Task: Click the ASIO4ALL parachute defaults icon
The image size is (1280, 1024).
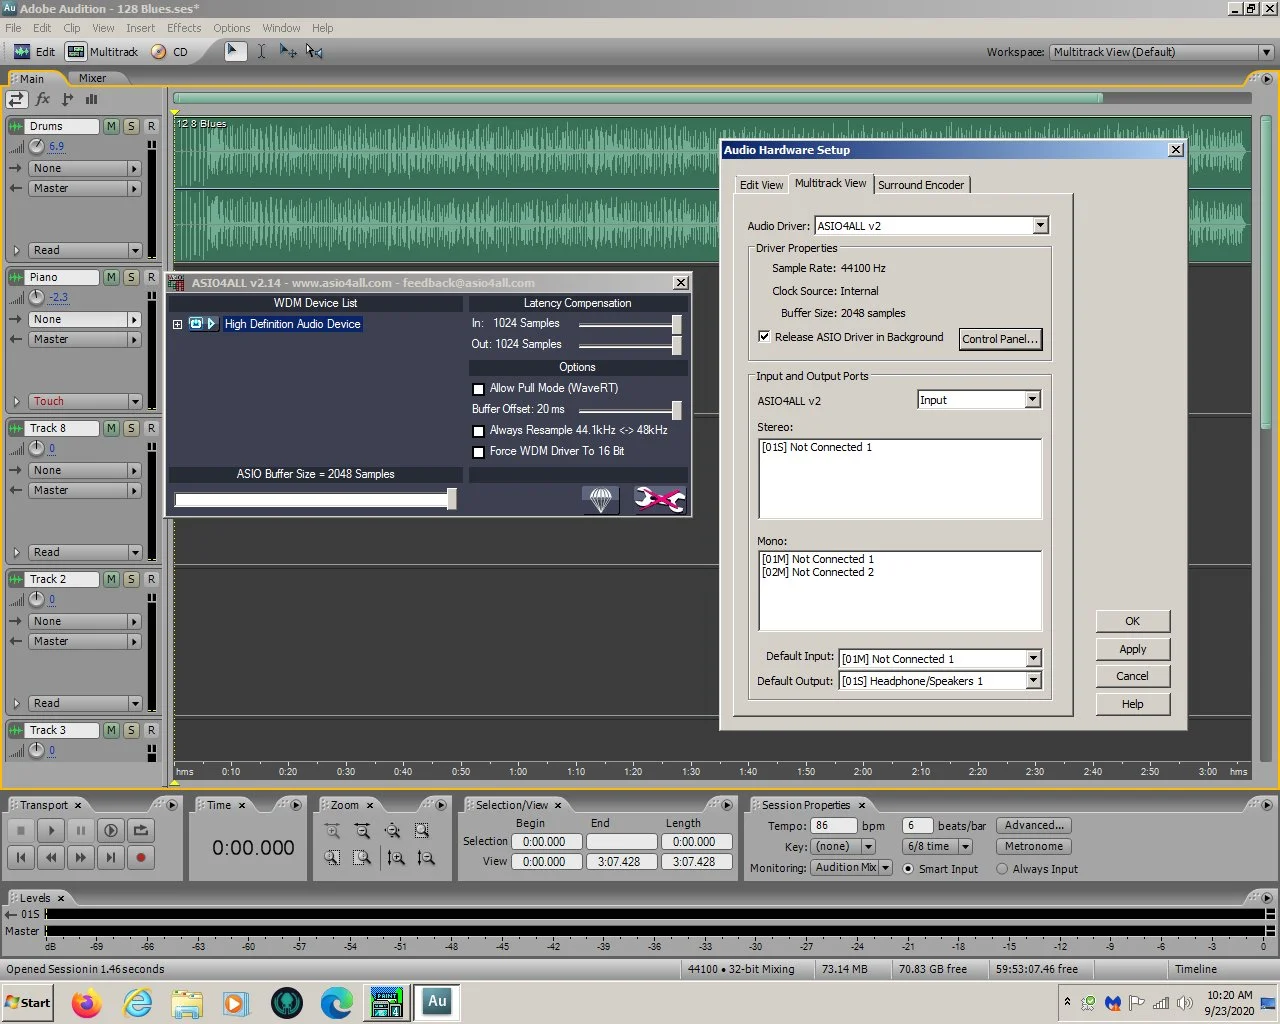Action: [600, 499]
